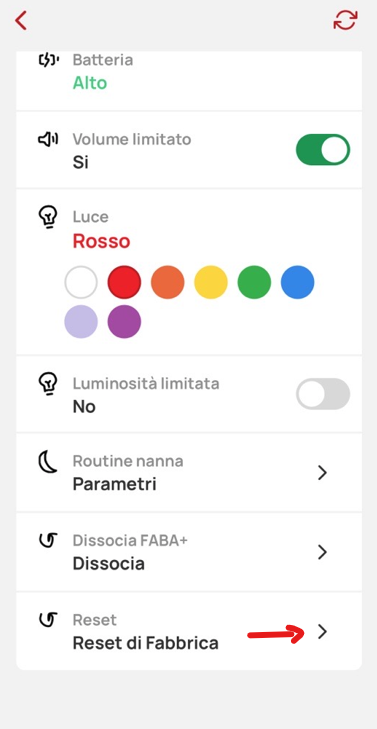Open Routine nanna via its chevron
The height and width of the screenshot is (729, 377).
[322, 473]
